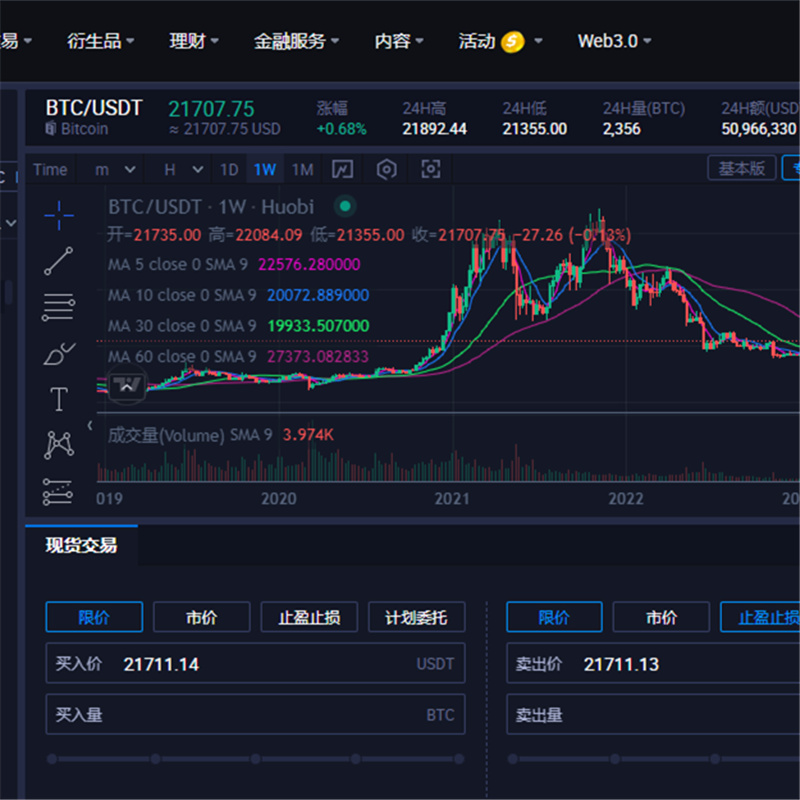Click the 2020 time axis label

(279, 498)
